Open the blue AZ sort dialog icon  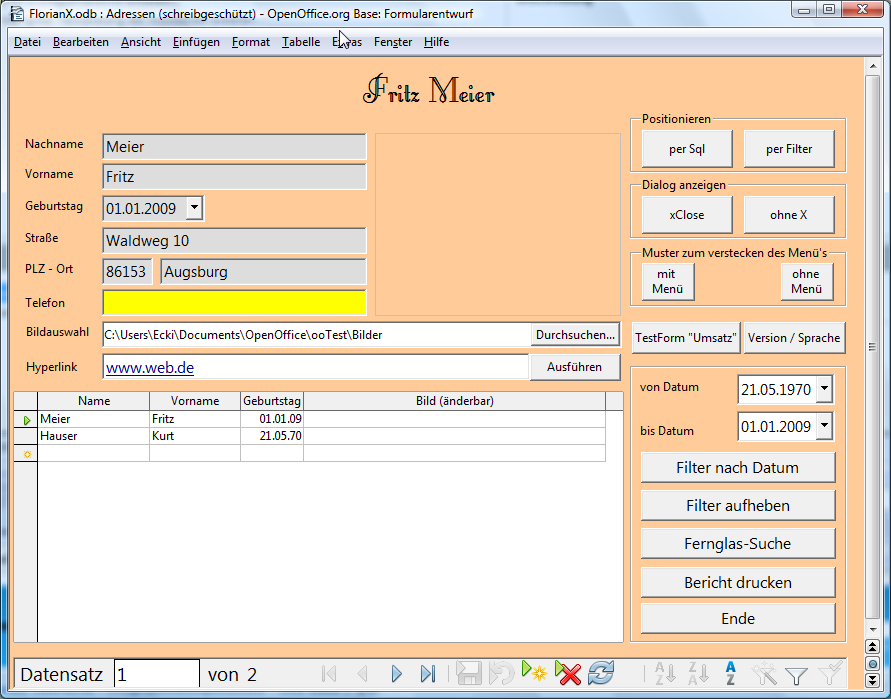(731, 673)
